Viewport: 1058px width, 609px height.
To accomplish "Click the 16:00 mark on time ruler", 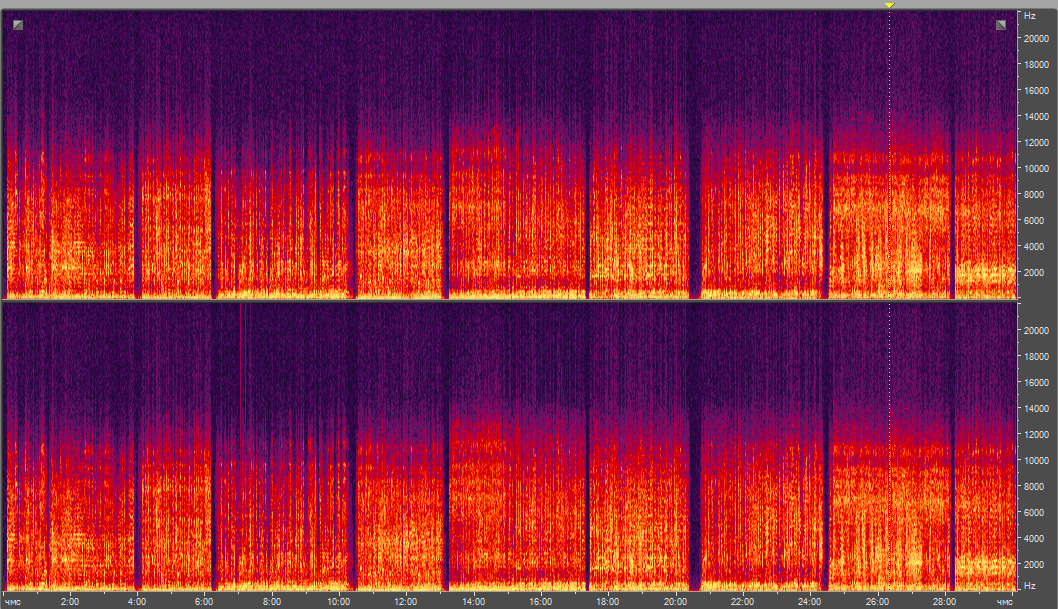I will coord(540,602).
